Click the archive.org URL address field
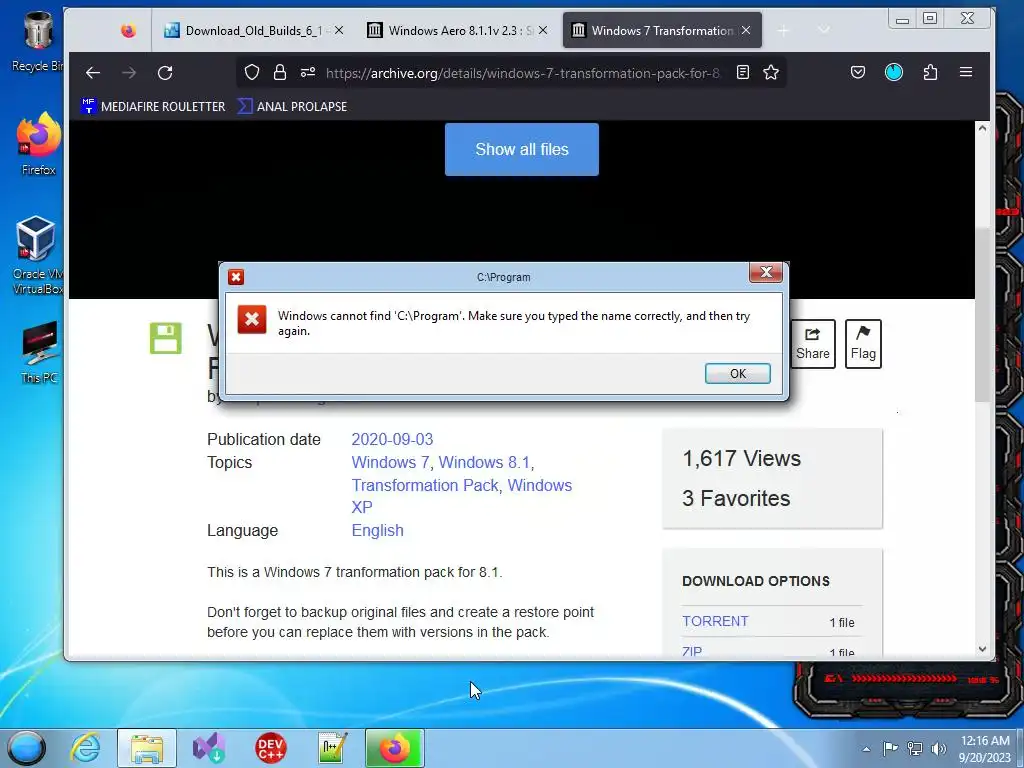Image resolution: width=1024 pixels, height=768 pixels. coord(522,73)
